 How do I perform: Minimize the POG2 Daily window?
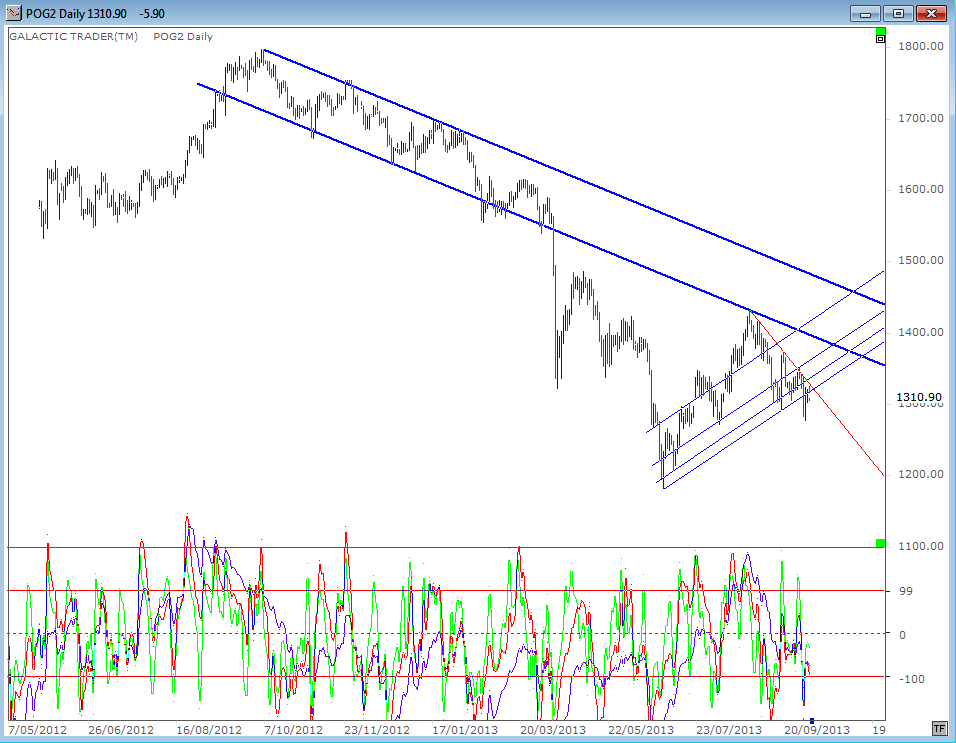865,13
